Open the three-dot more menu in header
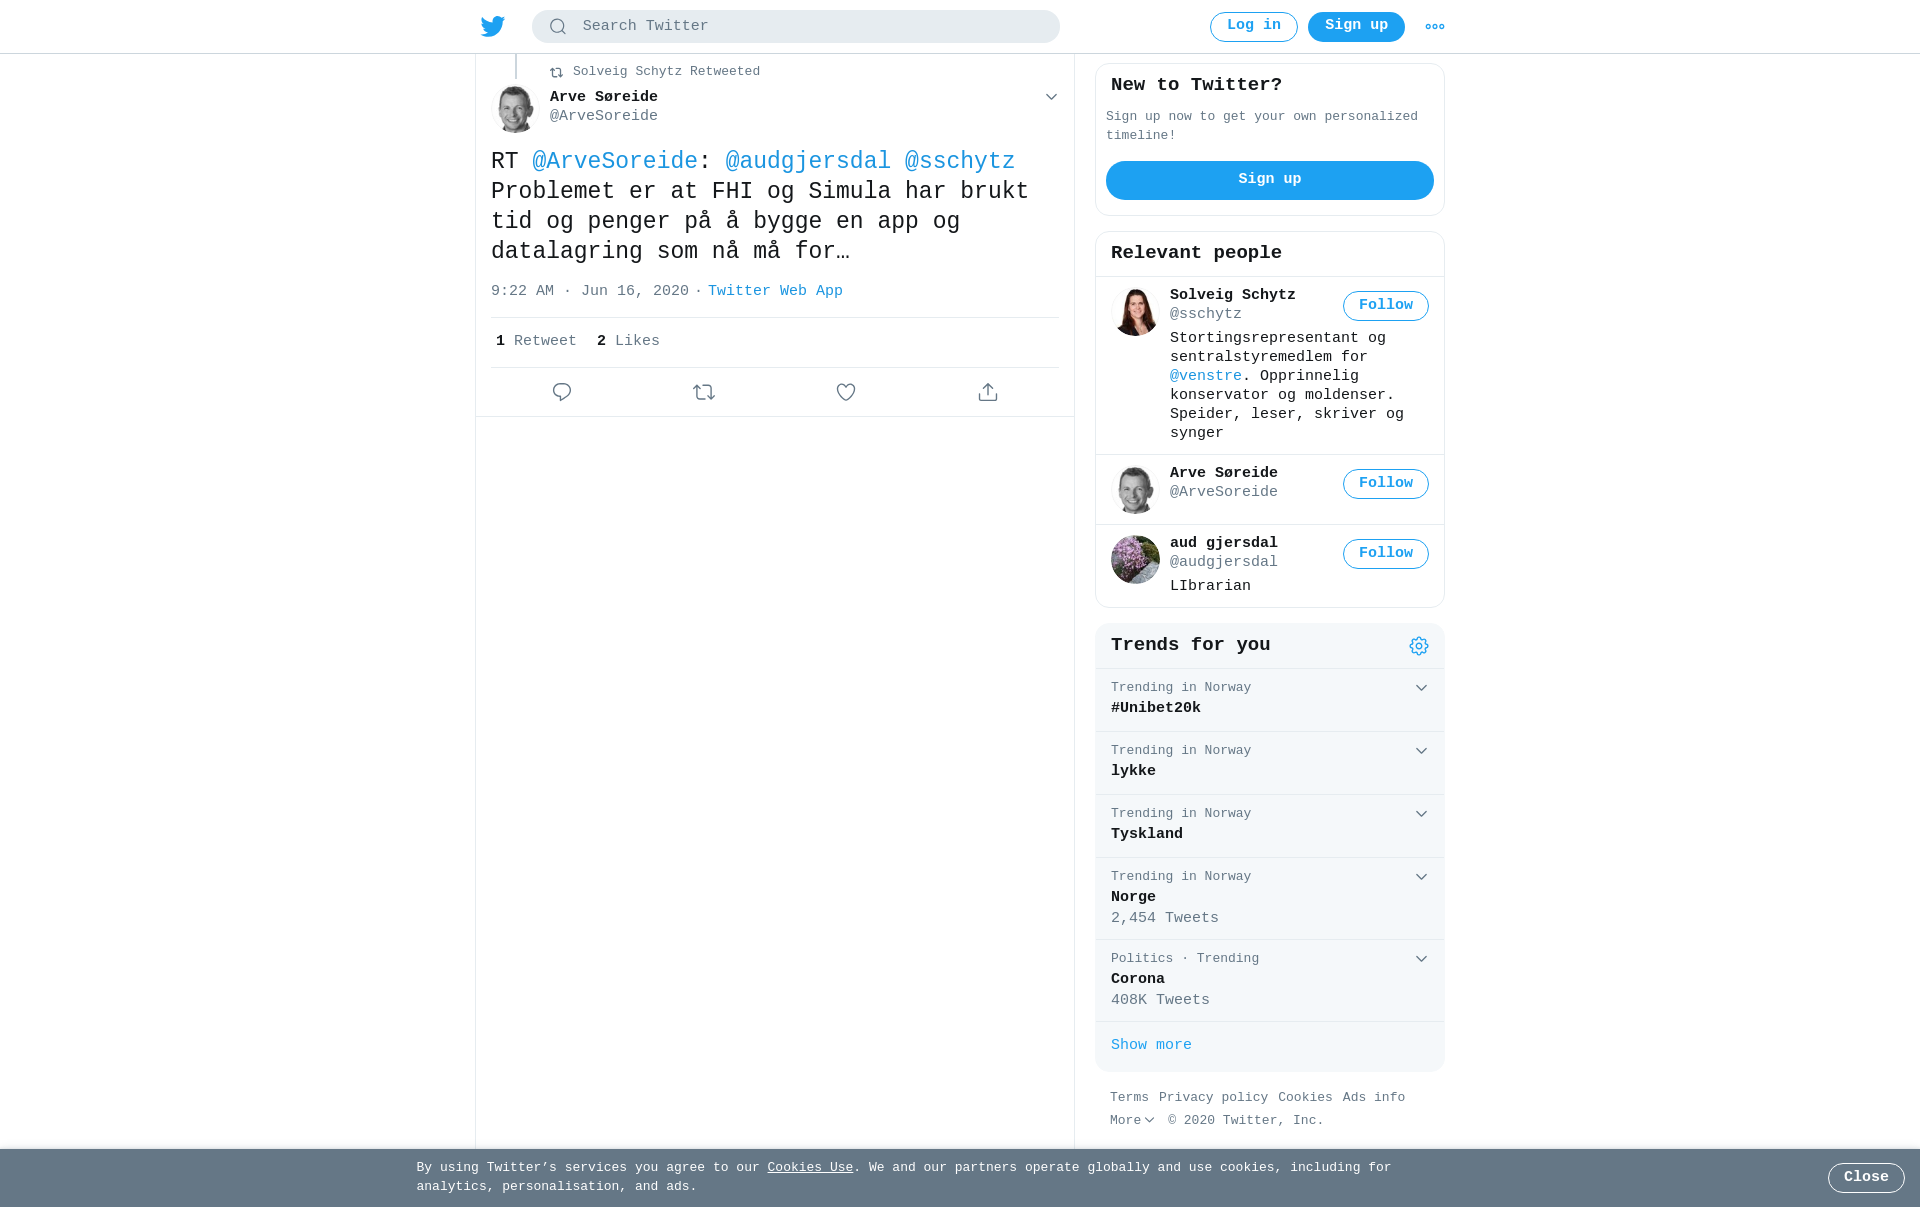Viewport: 1920px width, 1207px height. click(1435, 27)
